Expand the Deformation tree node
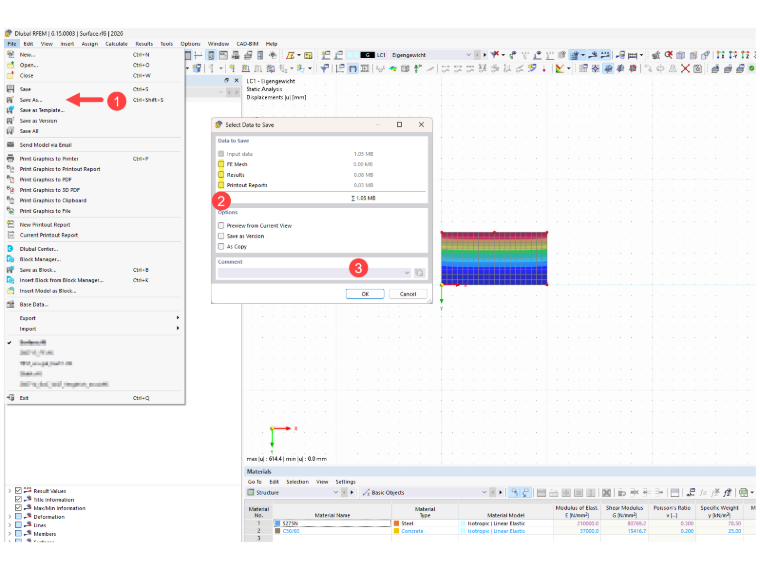This screenshot has height=570, width=760. (10, 517)
